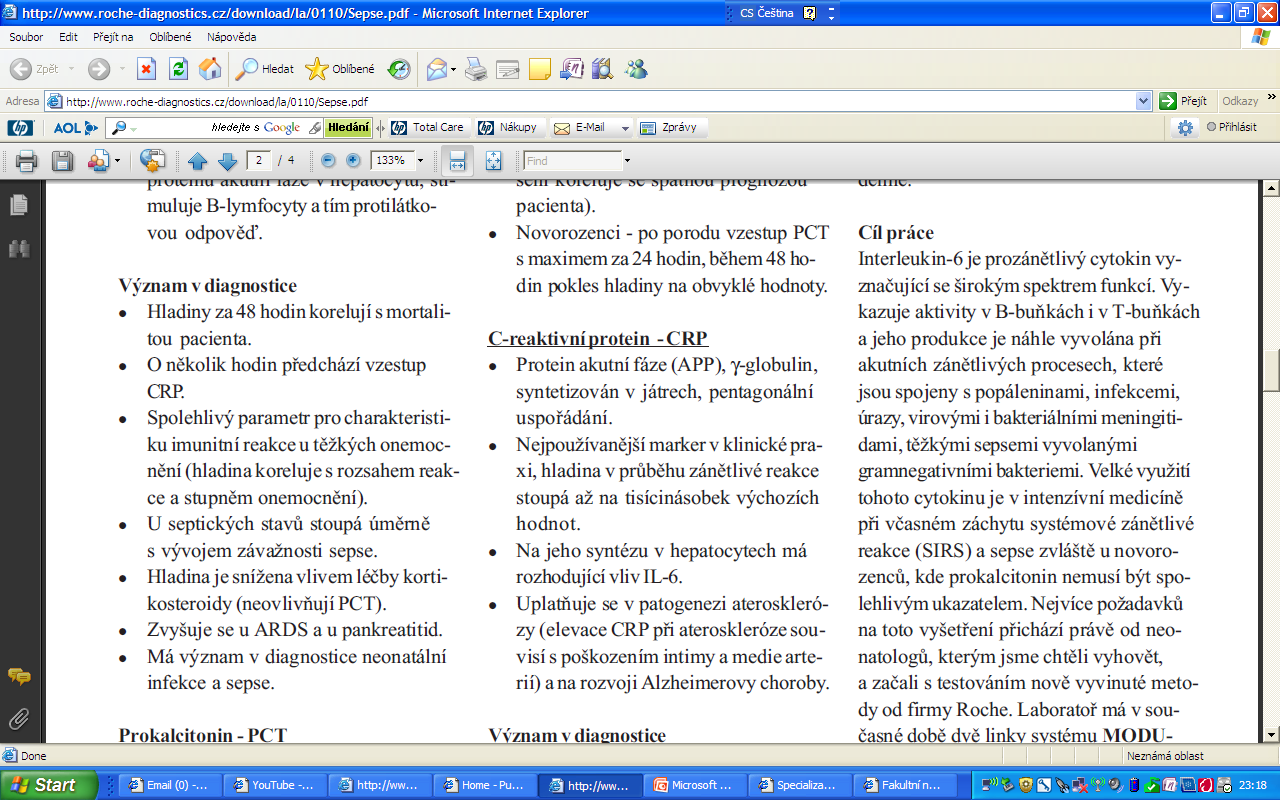1280x800 pixels.
Task: Zoom in with plus button
Action: 353,161
